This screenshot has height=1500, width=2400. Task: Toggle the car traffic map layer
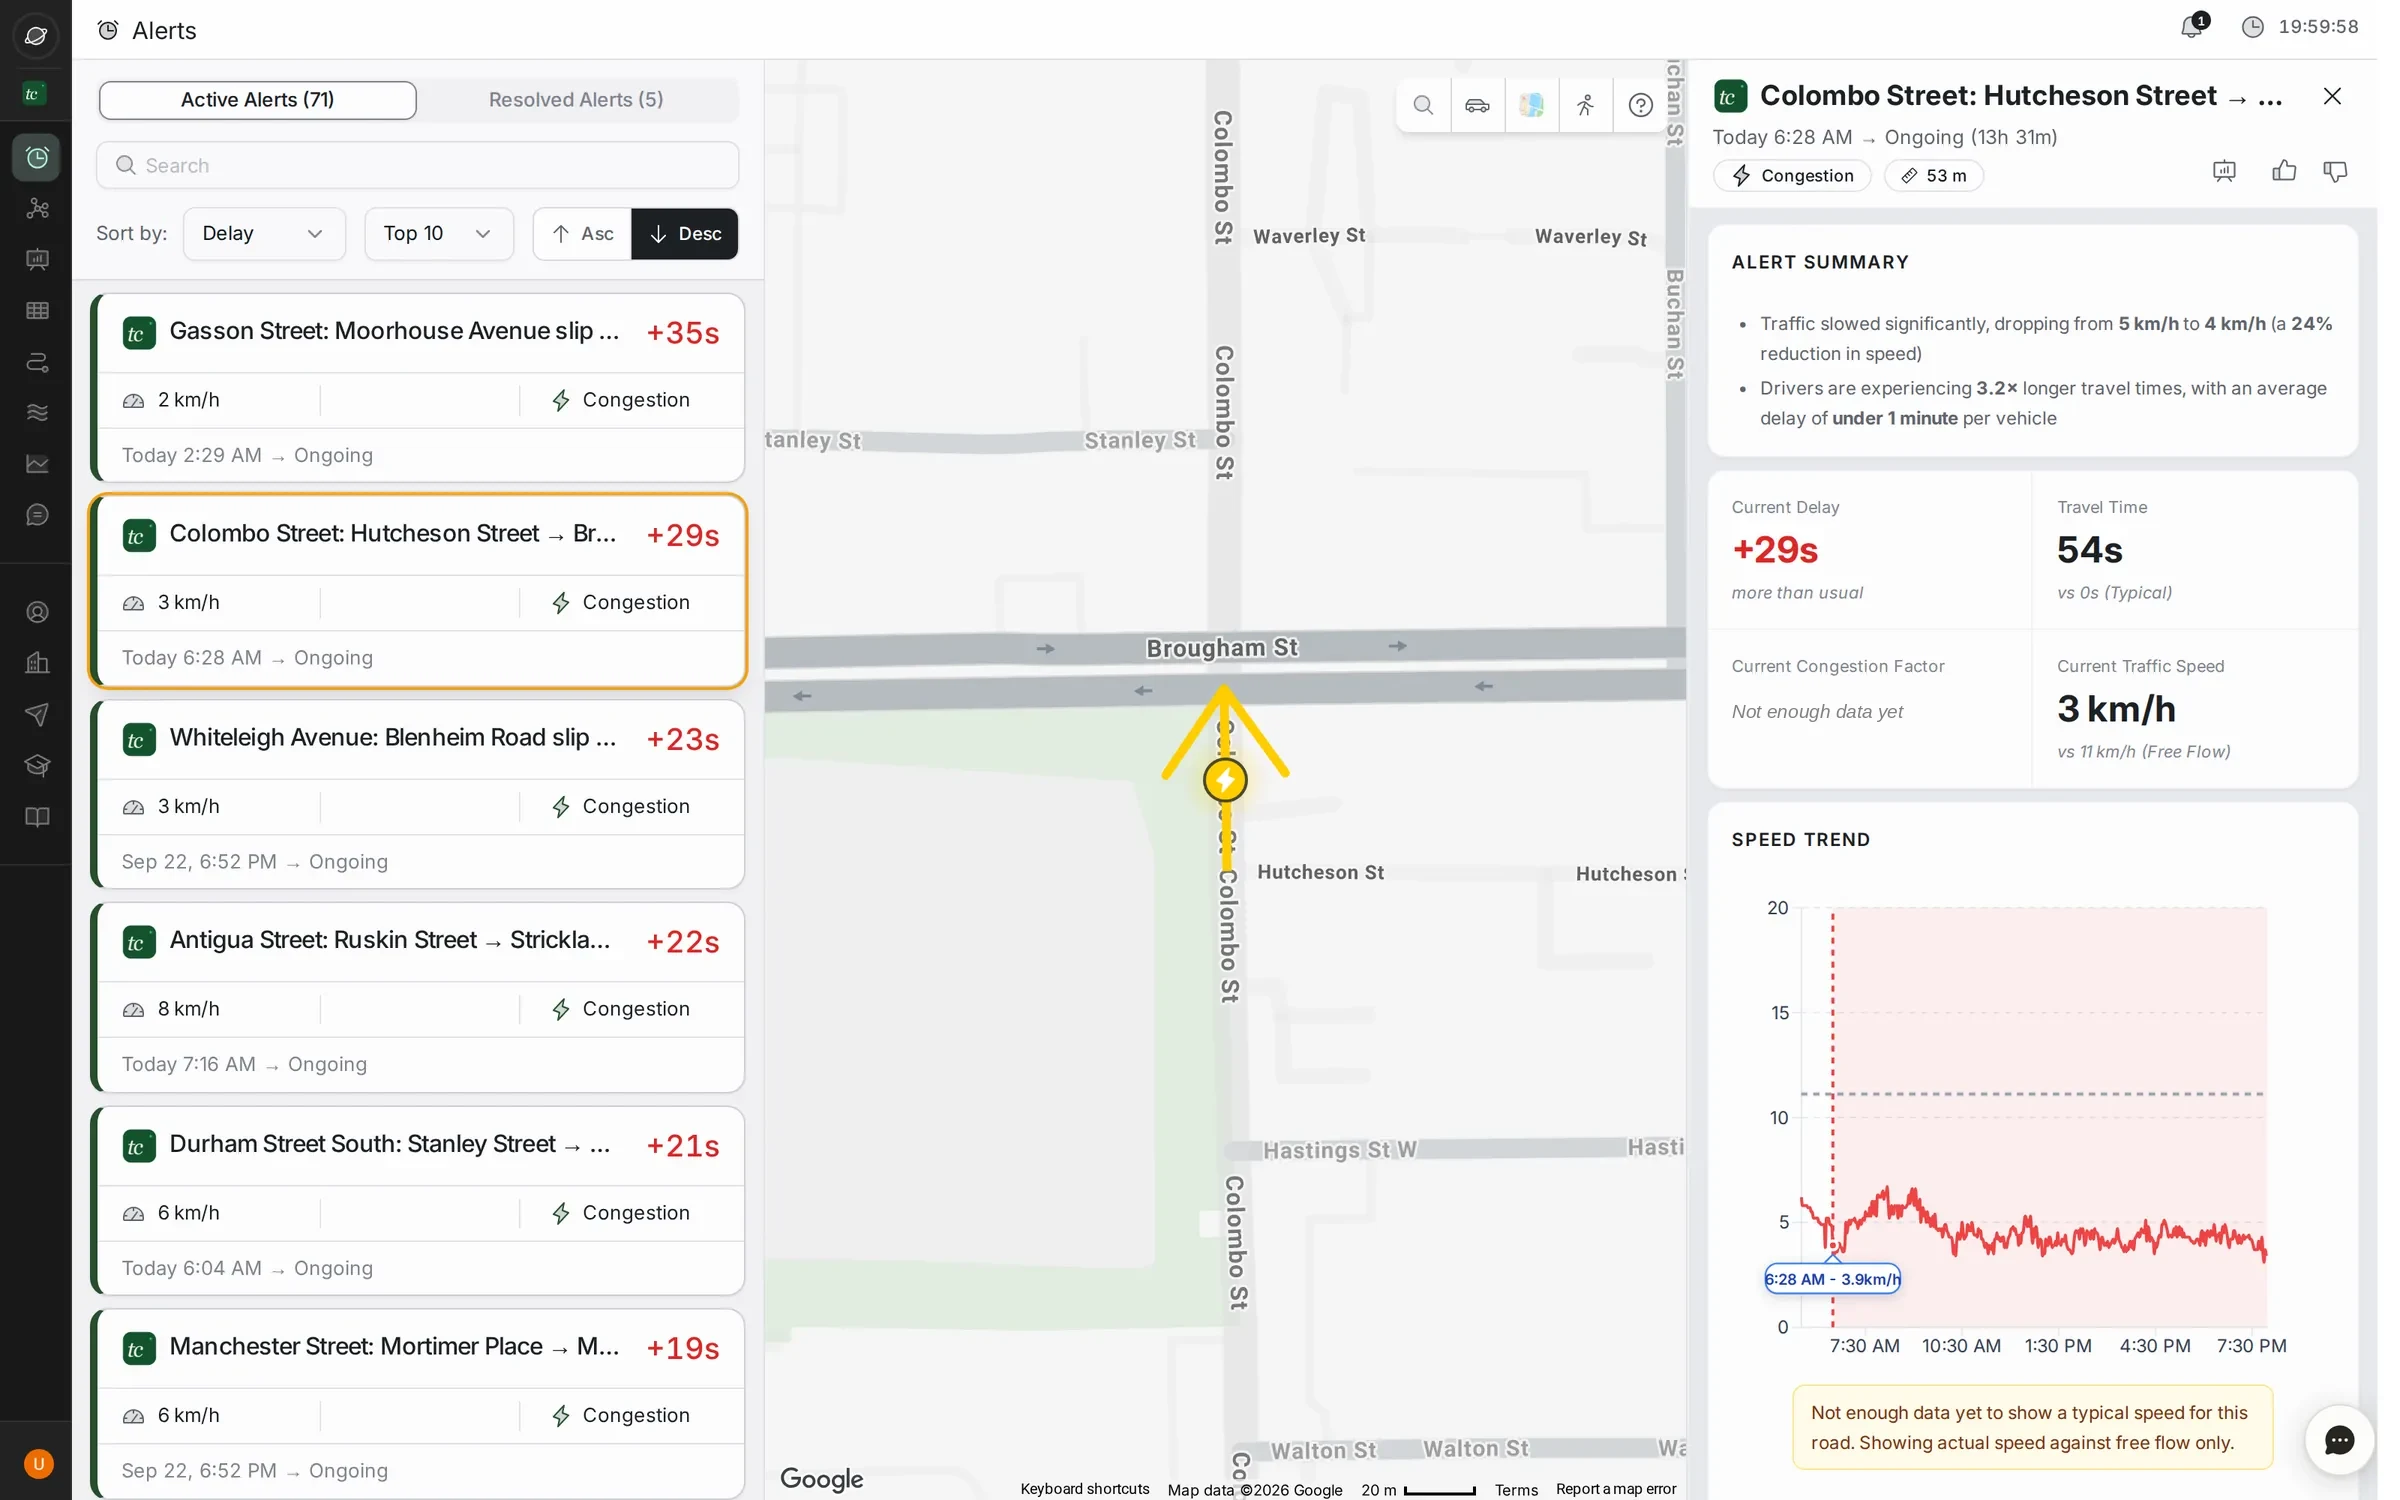[x=1477, y=105]
